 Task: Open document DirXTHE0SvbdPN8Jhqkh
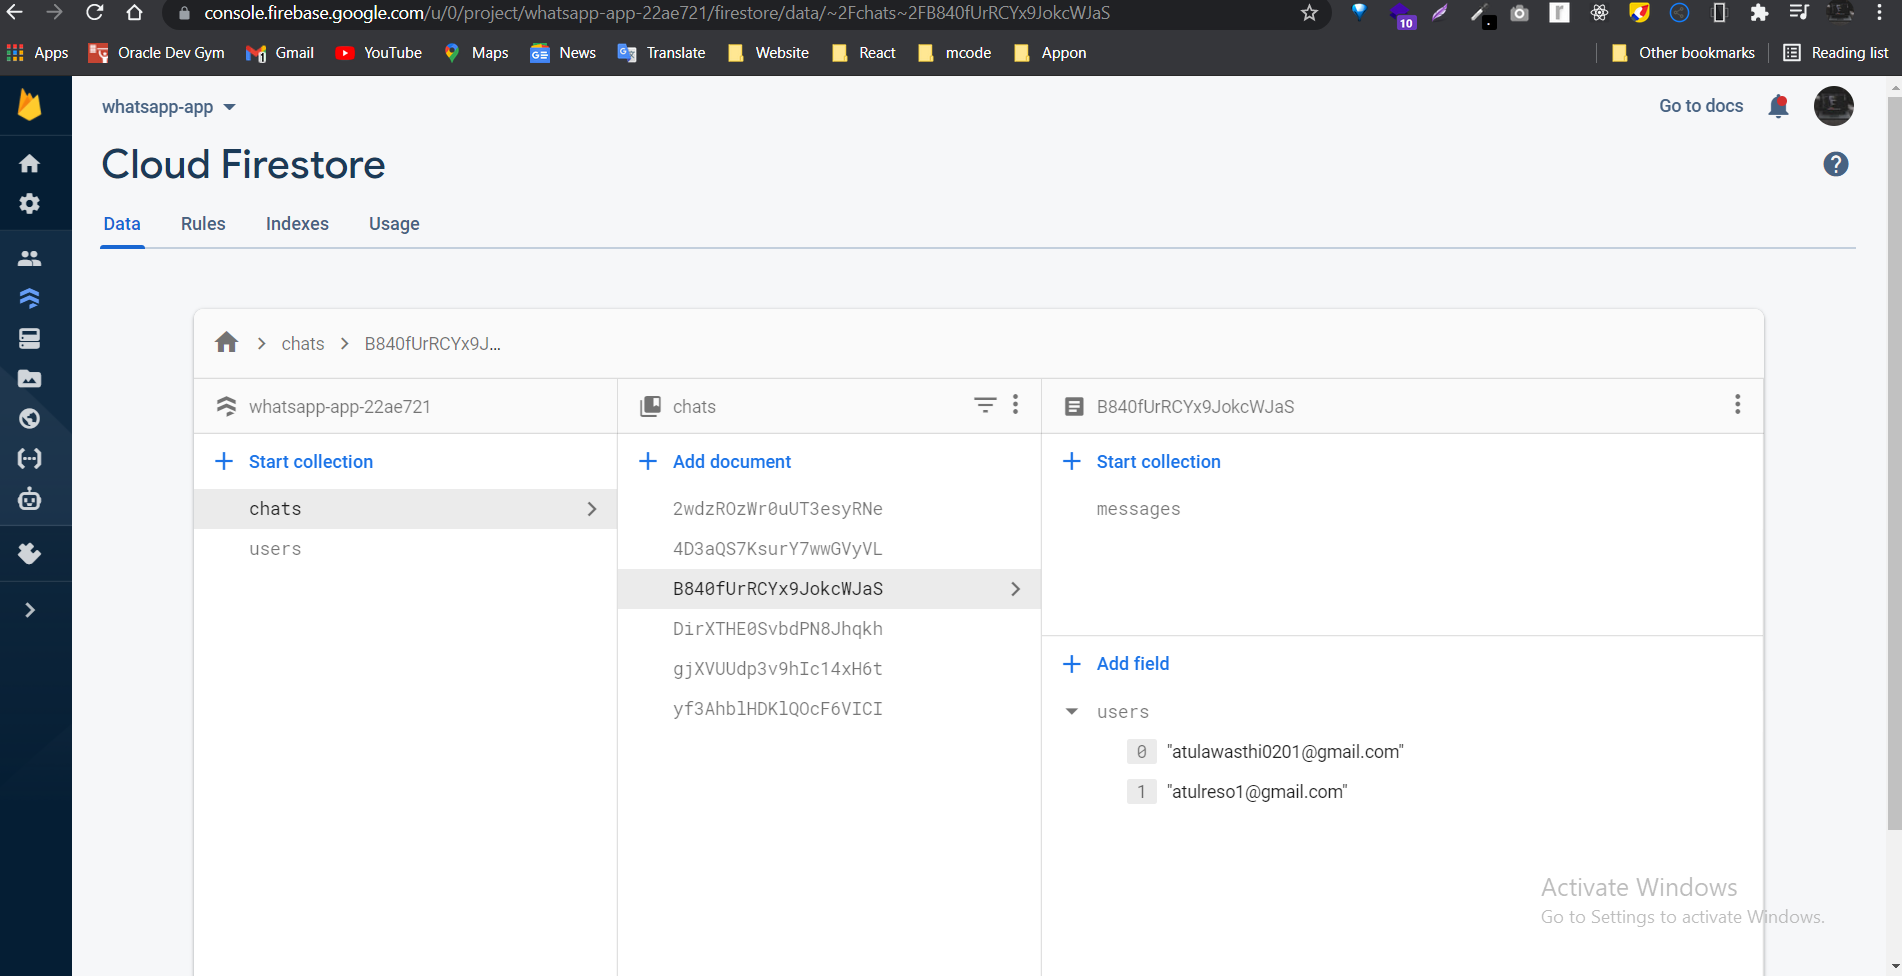(x=829, y=629)
